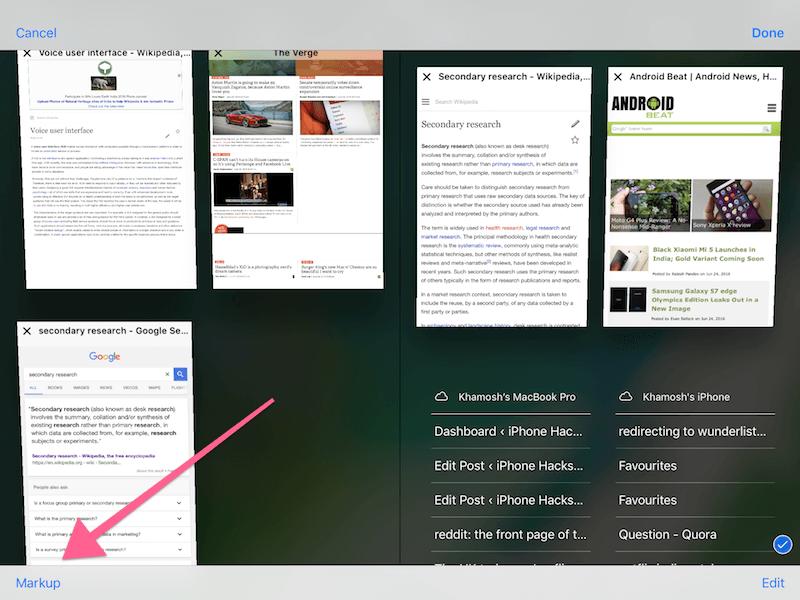800x600 pixels.
Task: Switch to the BOOKS tab in Google results
Action: (55, 386)
